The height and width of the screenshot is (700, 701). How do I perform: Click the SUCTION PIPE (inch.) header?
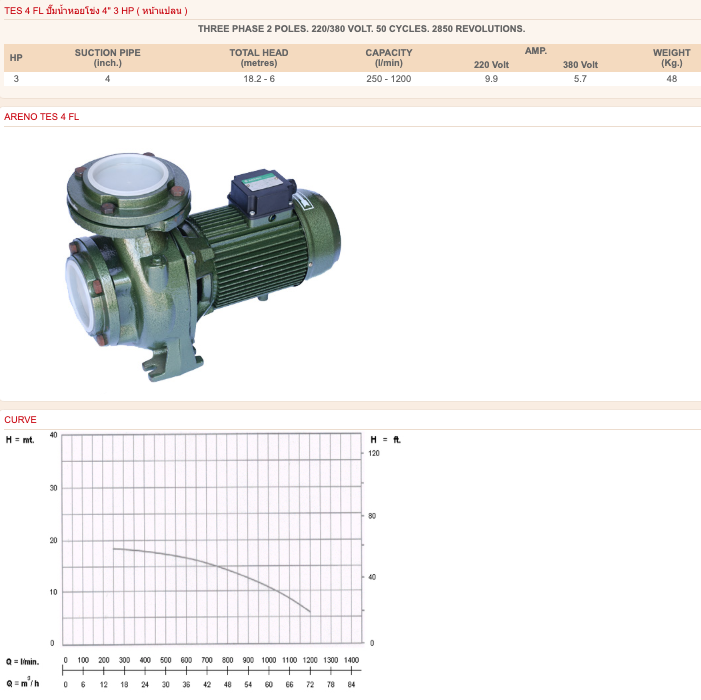pos(107,58)
